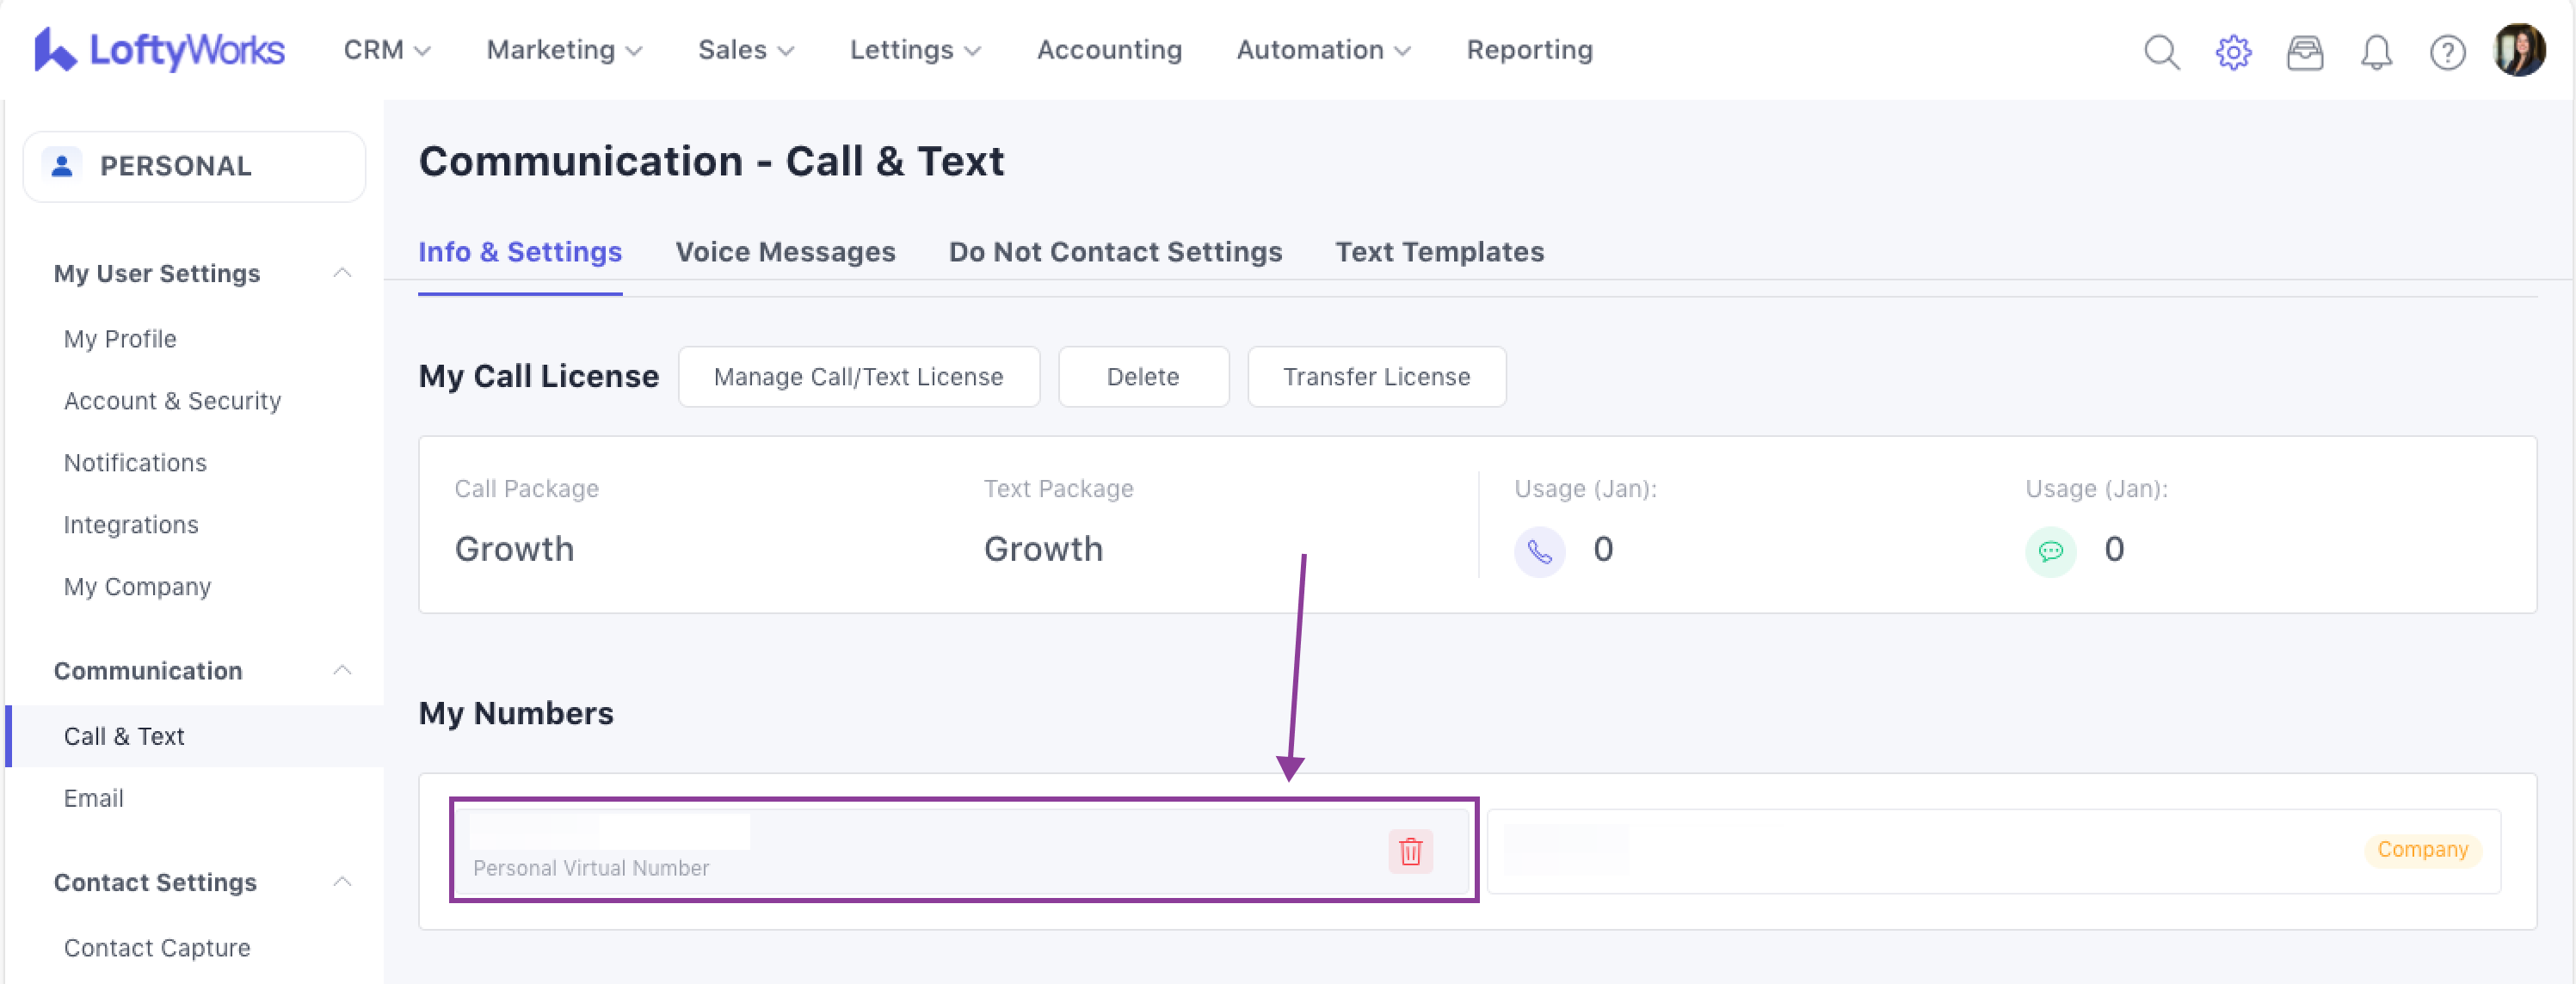Image resolution: width=2576 pixels, height=984 pixels.
Task: Open the search magnifier icon
Action: pyautogui.click(x=2161, y=51)
